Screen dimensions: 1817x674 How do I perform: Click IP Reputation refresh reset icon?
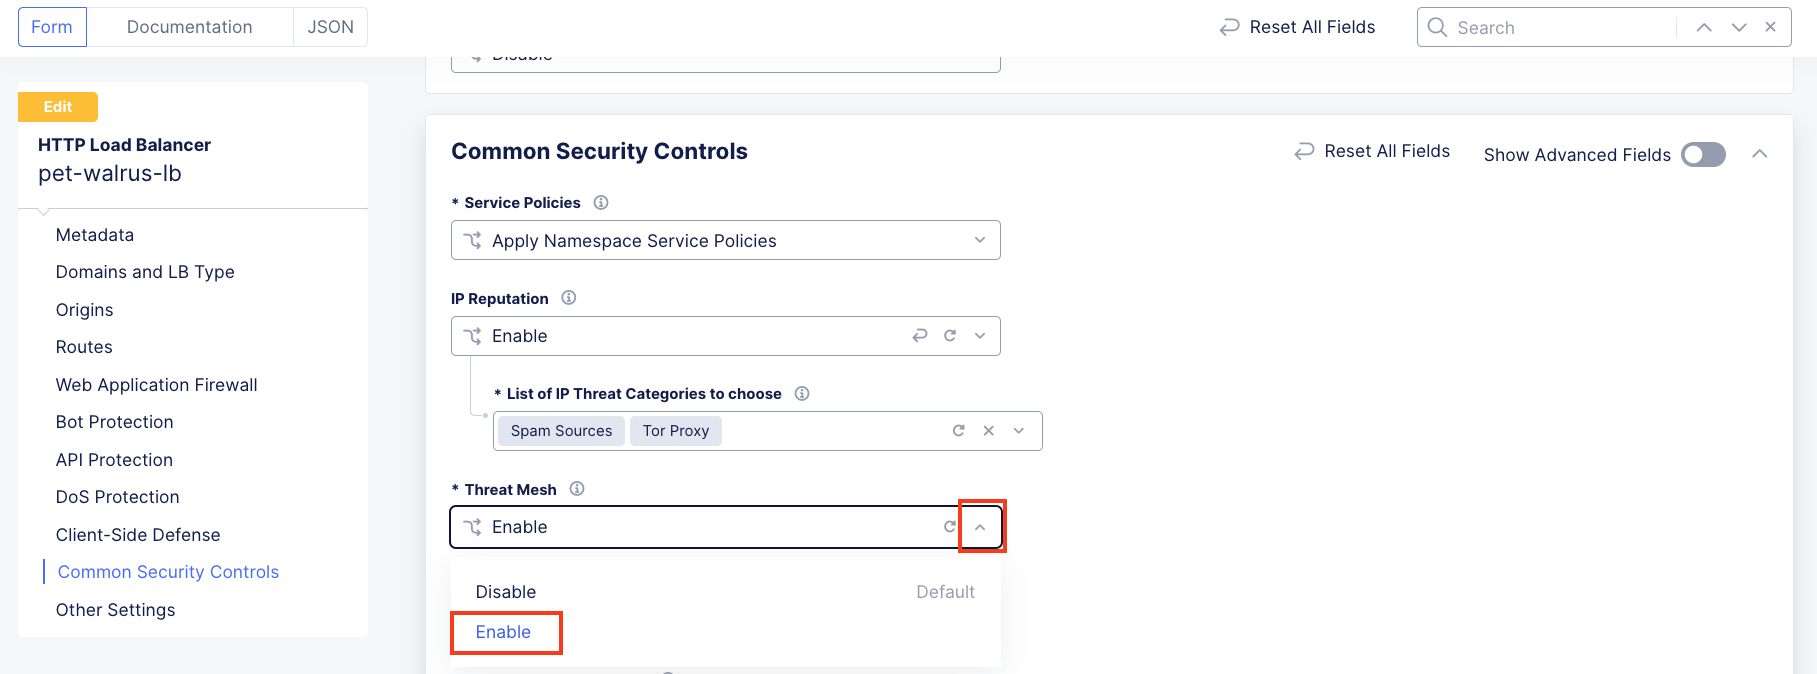coord(950,336)
